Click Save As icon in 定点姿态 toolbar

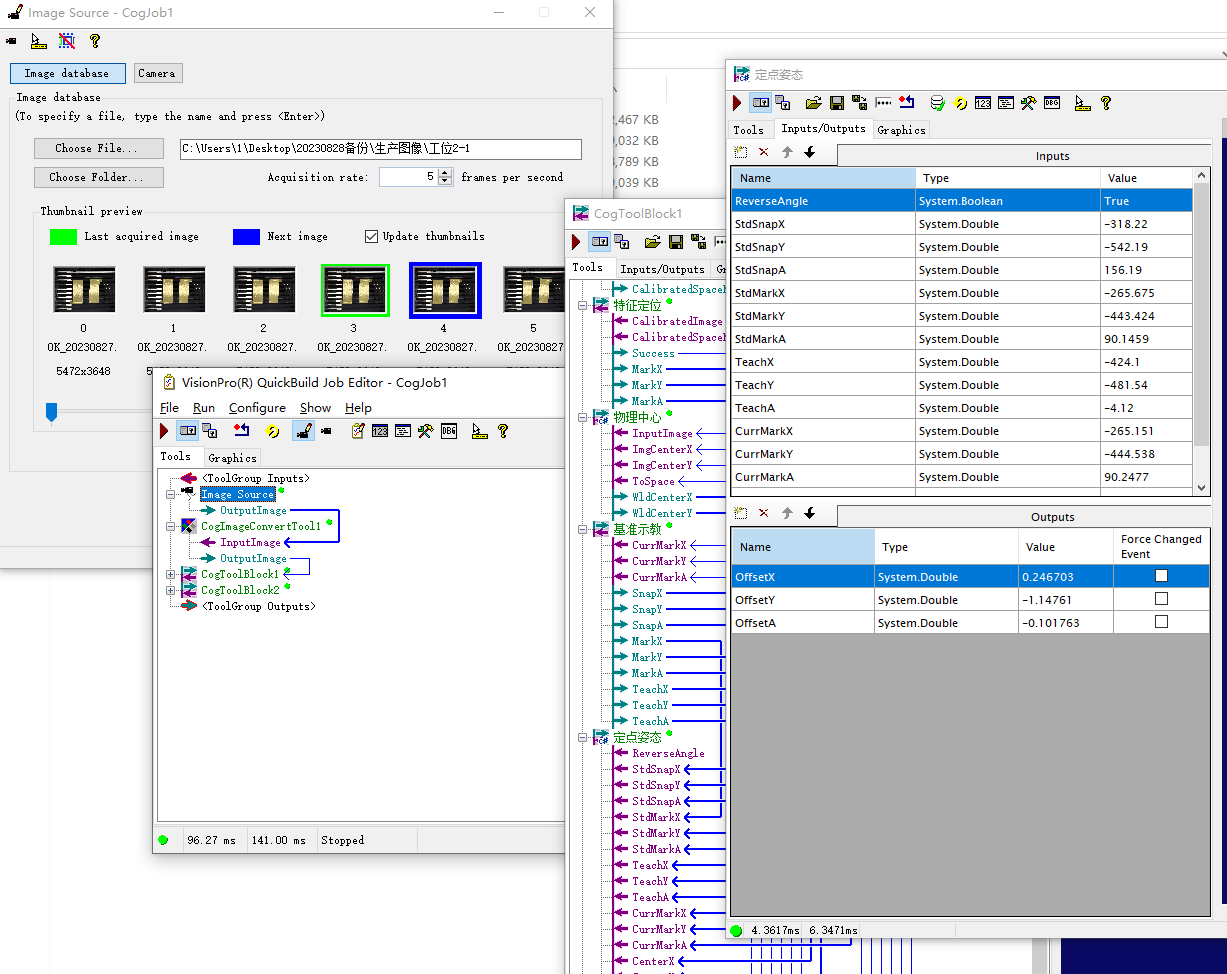(x=859, y=103)
